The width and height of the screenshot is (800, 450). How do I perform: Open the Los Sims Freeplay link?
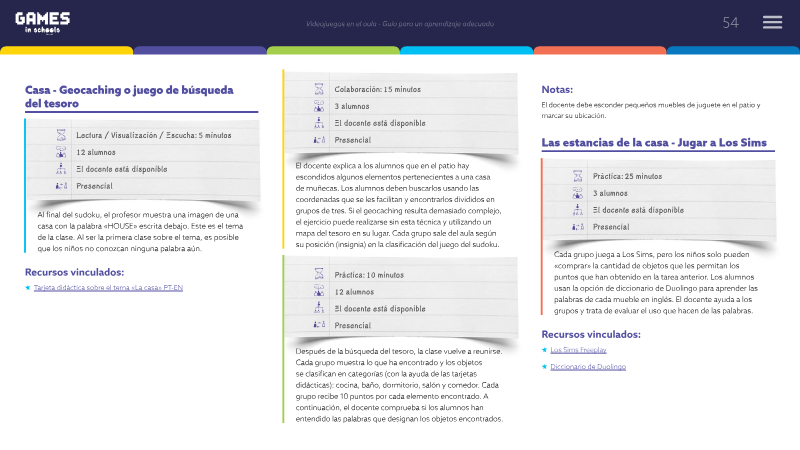pyautogui.click(x=578, y=350)
